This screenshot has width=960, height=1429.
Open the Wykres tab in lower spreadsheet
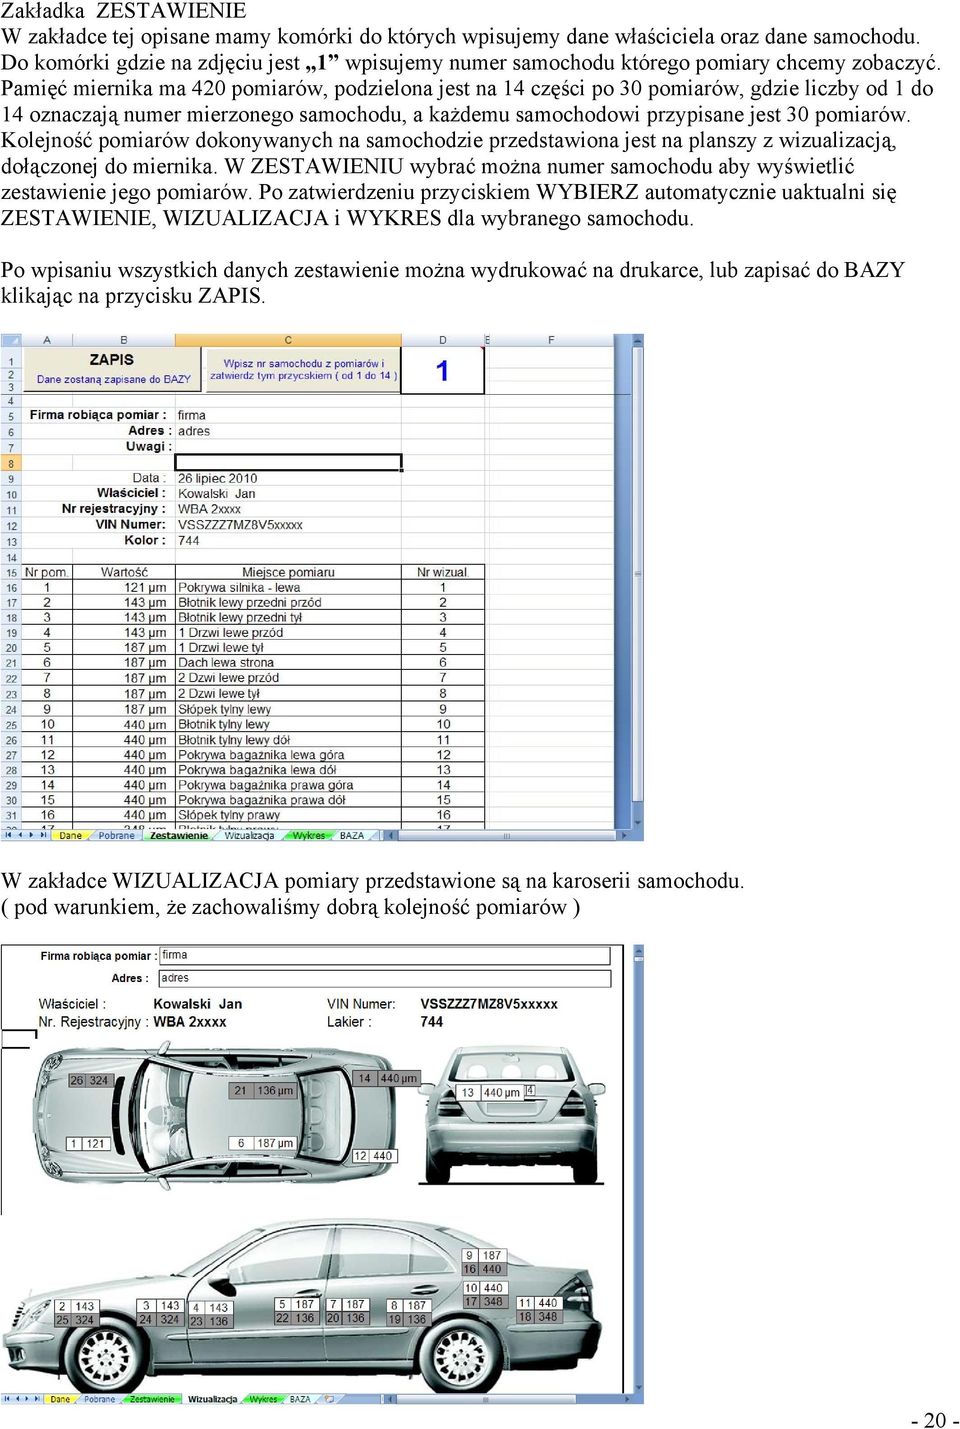[263, 1399]
